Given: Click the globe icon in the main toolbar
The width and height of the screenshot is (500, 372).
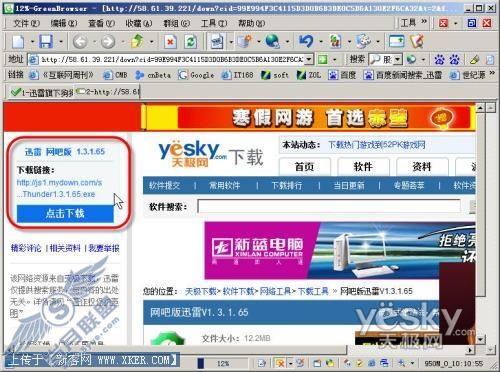Looking at the screenshot, I should (272, 41).
